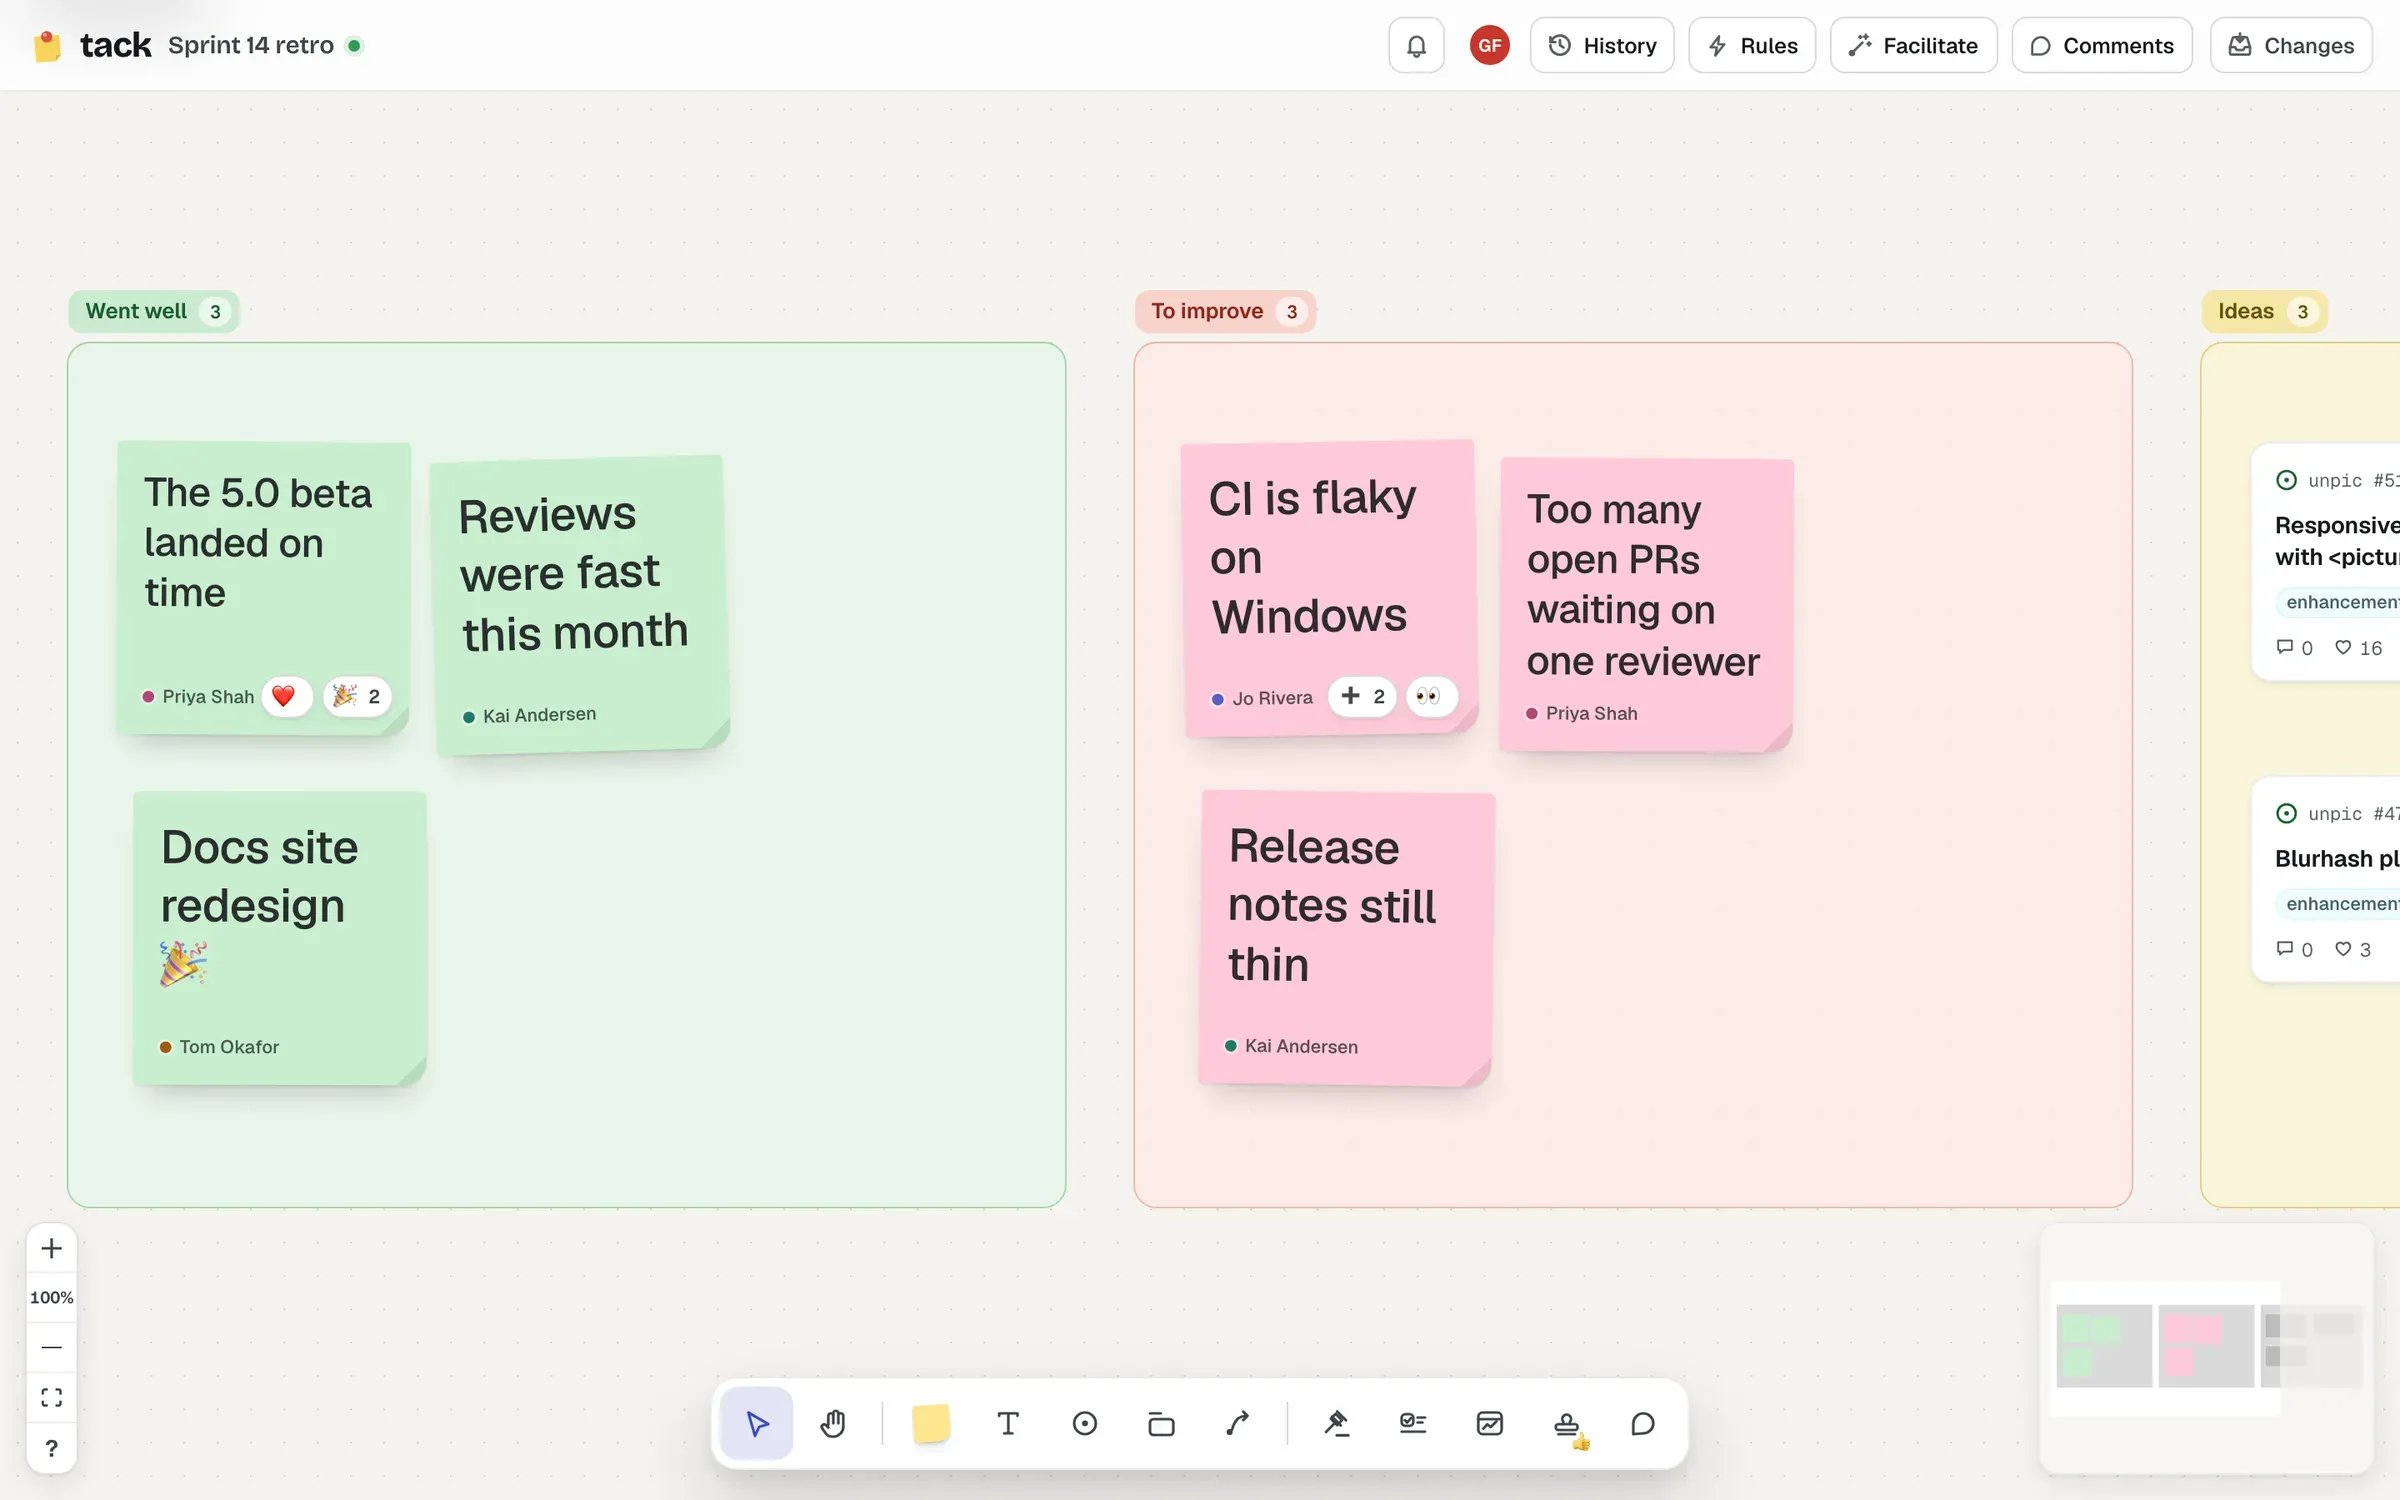The height and width of the screenshot is (1500, 2400).
Task: Open the Blurhash issue card
Action: pyautogui.click(x=2327, y=880)
